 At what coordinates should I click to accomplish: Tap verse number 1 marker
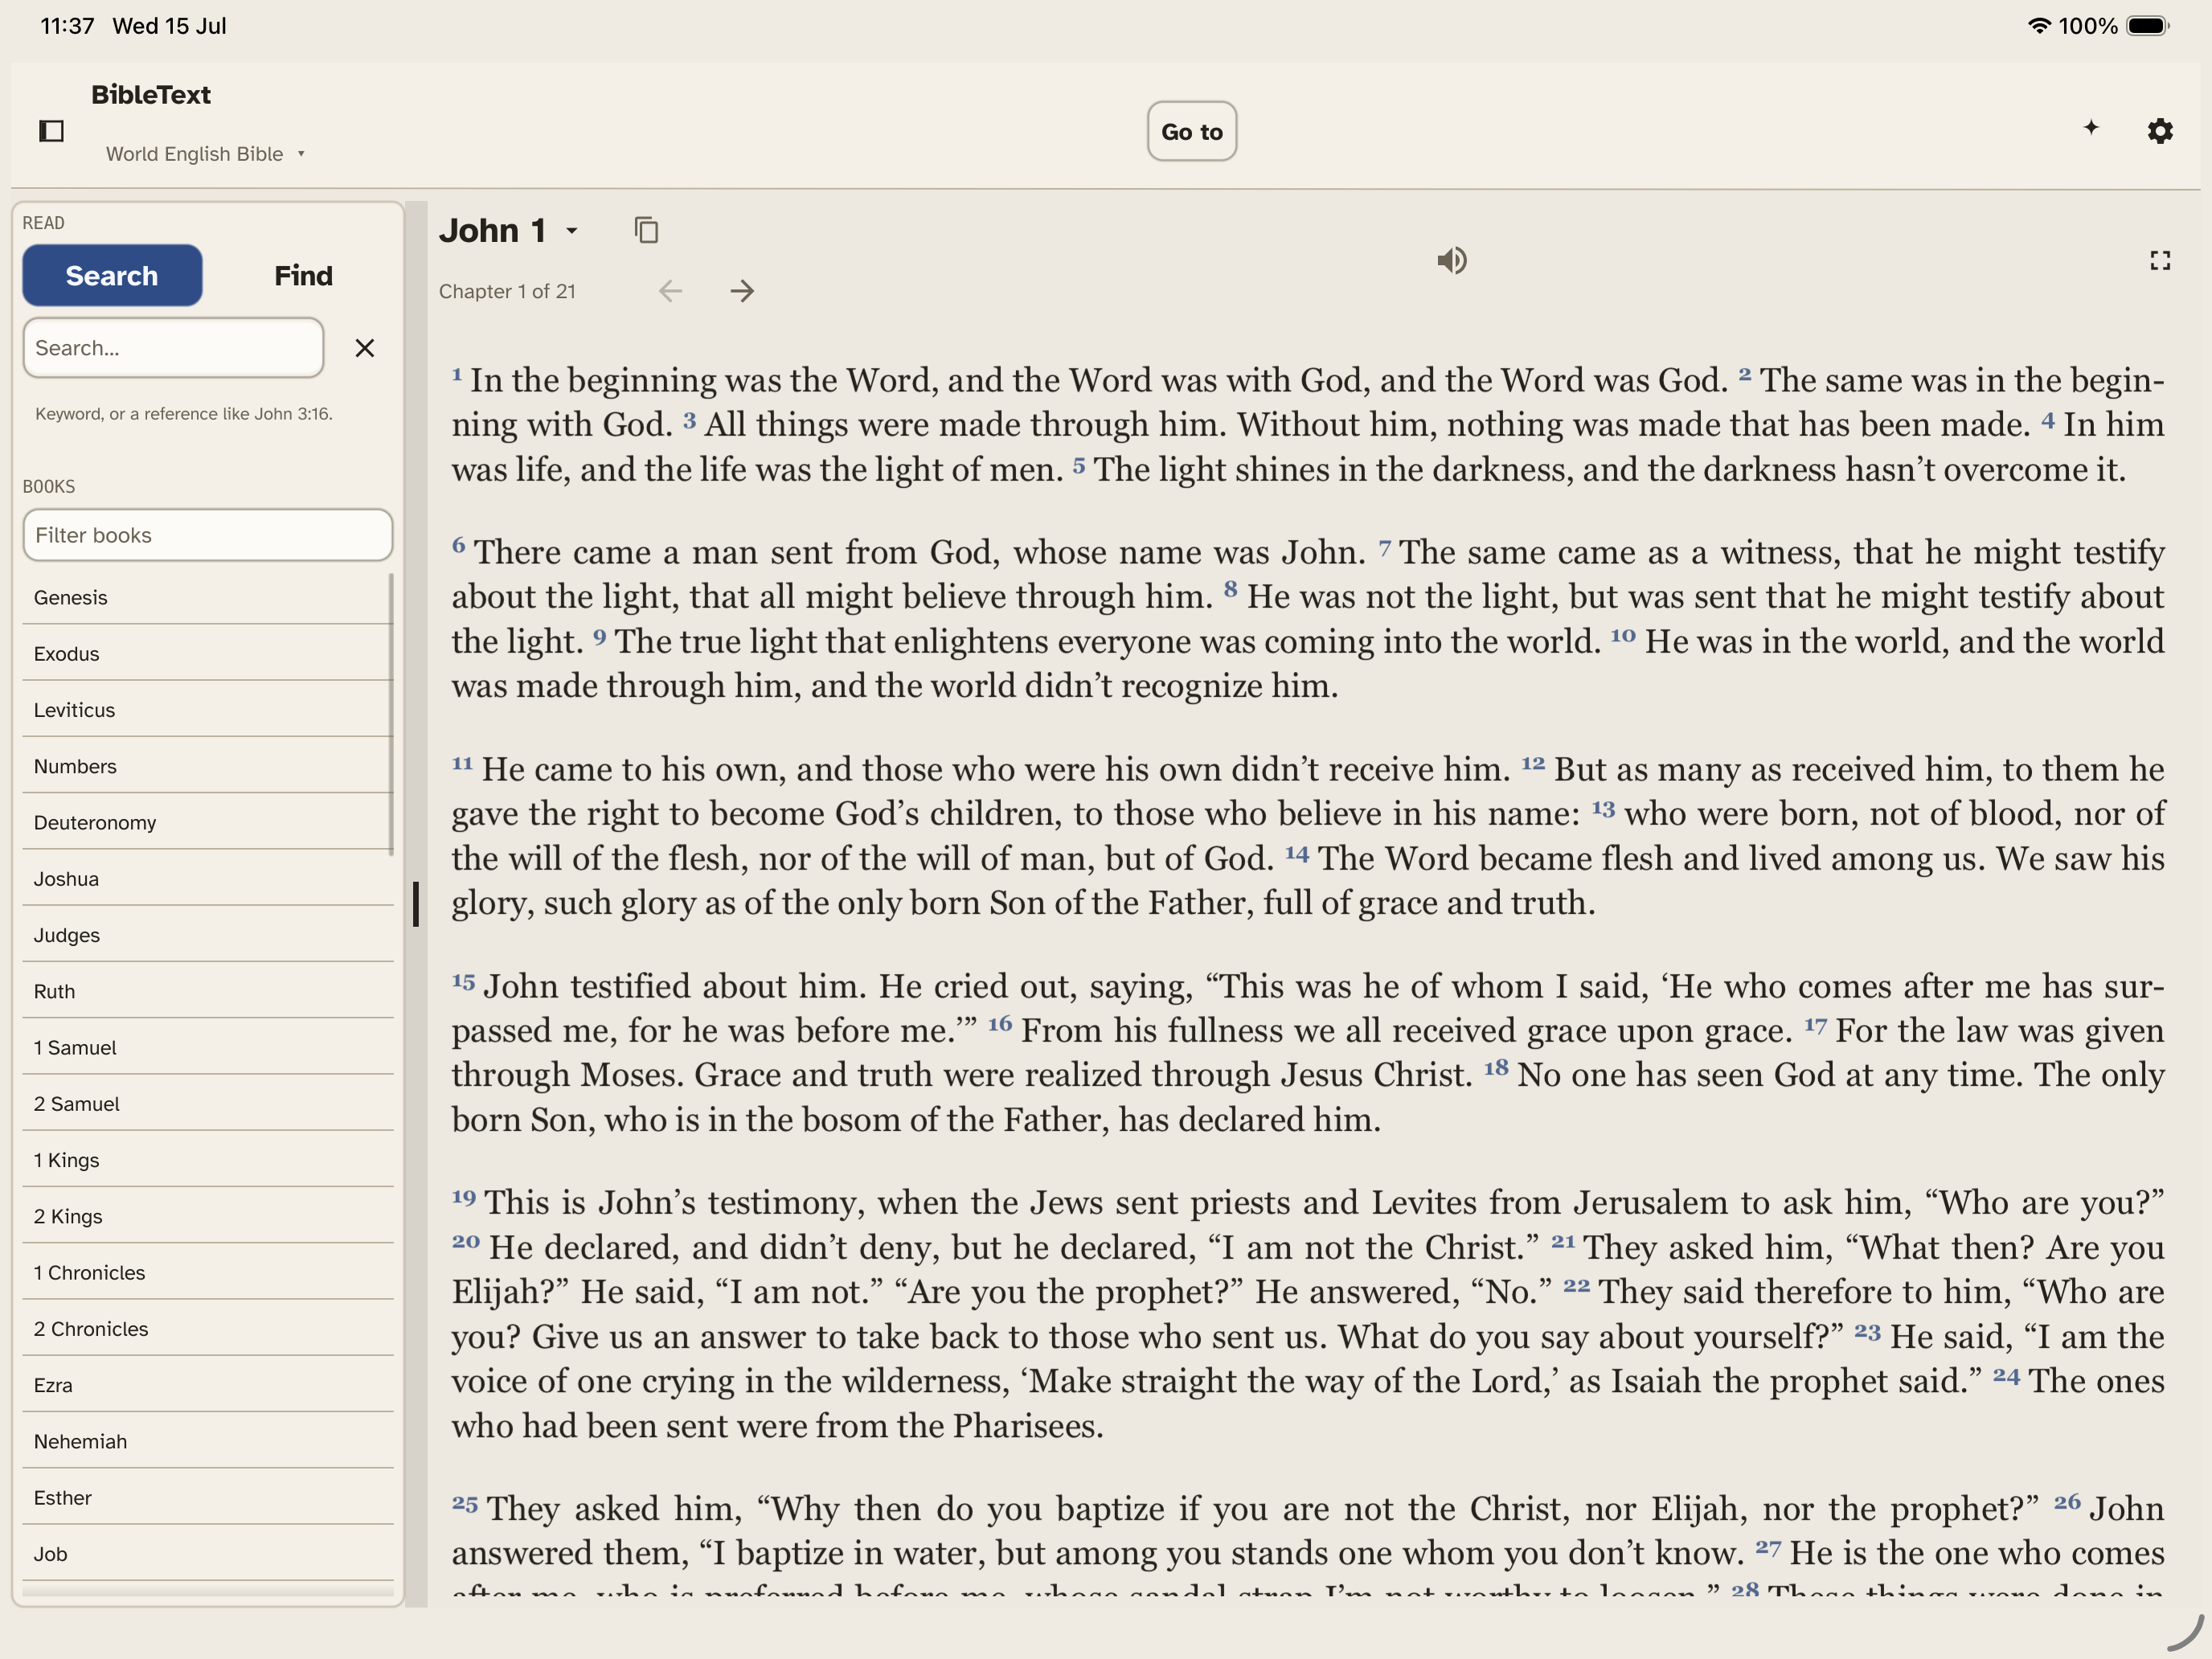pos(457,374)
